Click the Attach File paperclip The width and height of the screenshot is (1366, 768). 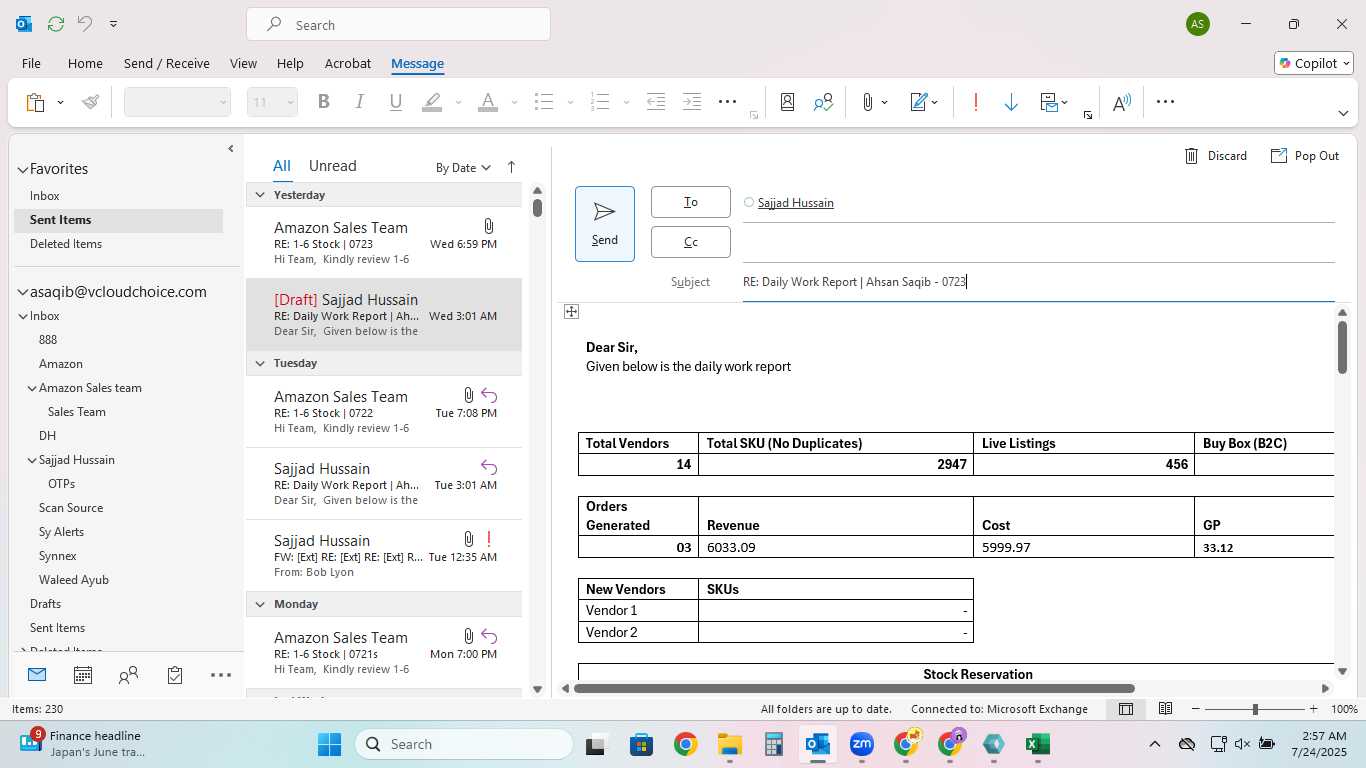[x=868, y=102]
